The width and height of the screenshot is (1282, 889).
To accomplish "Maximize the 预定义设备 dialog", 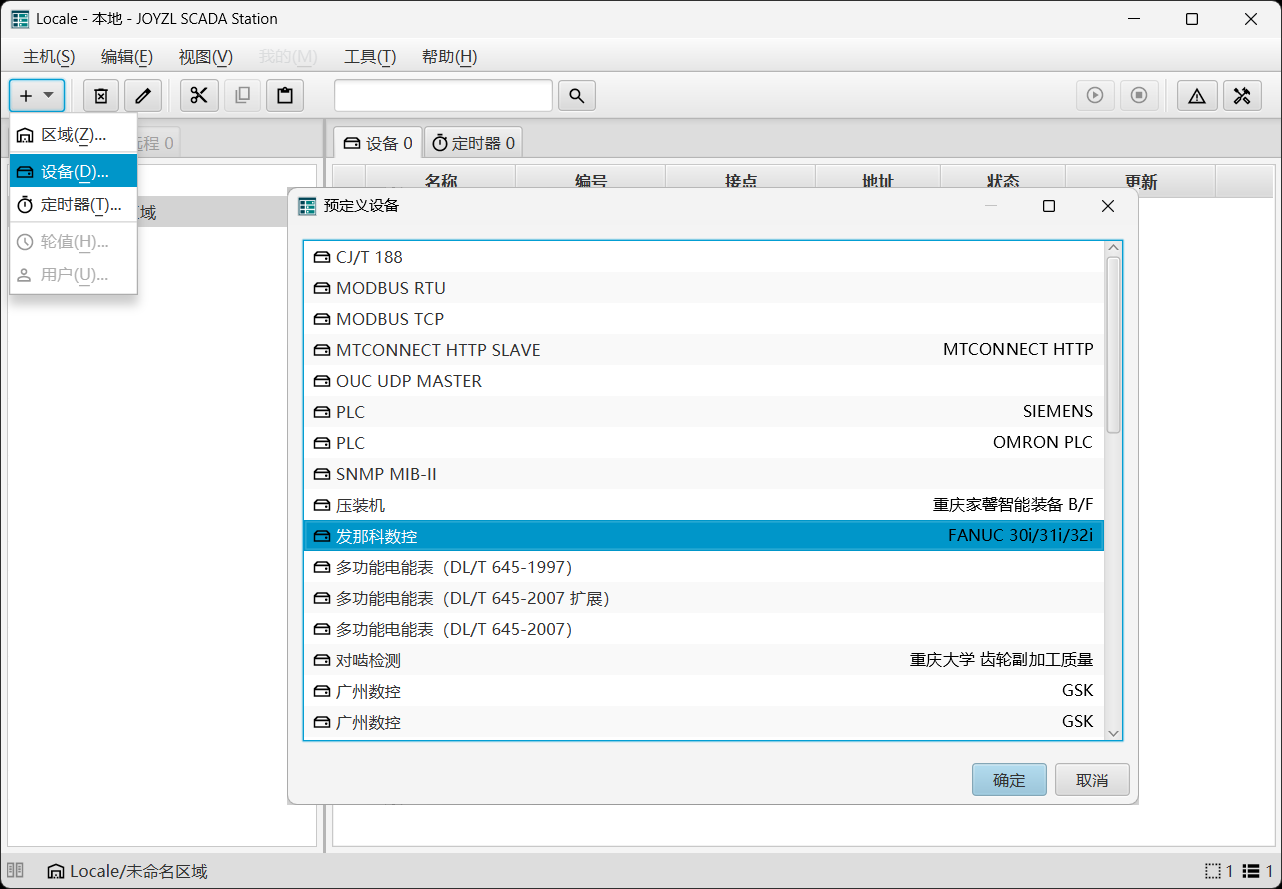I will click(1049, 206).
